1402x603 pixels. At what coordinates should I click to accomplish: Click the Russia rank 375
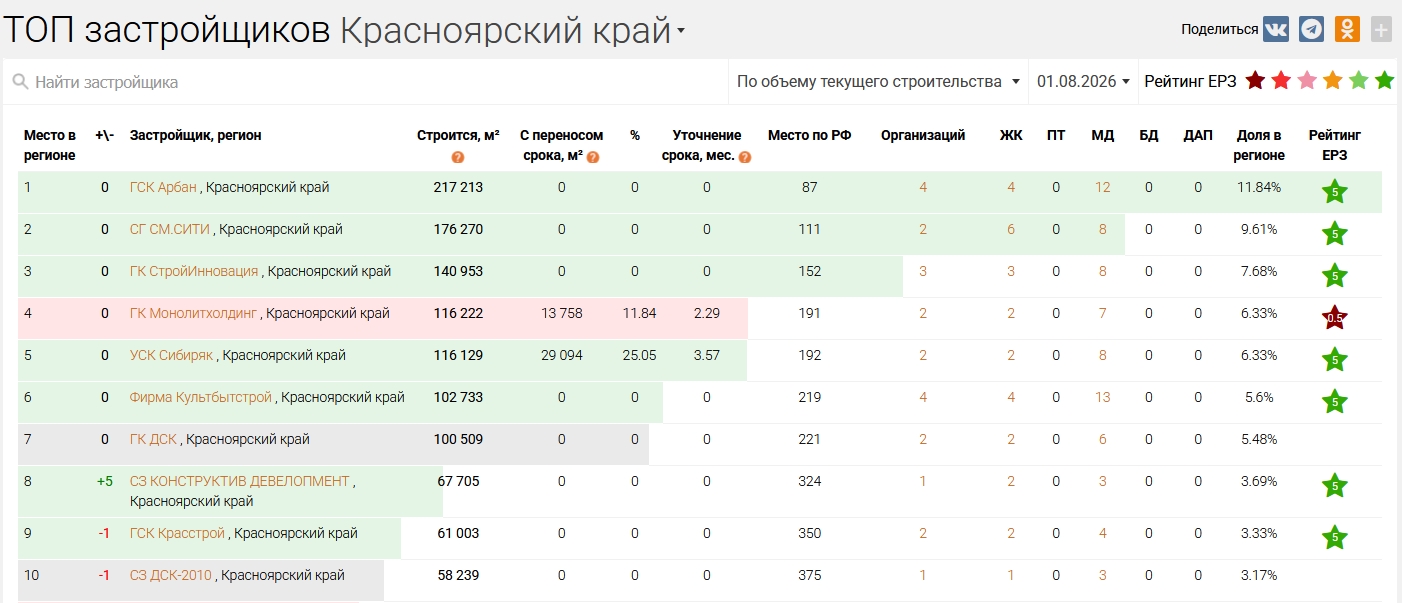point(809,575)
